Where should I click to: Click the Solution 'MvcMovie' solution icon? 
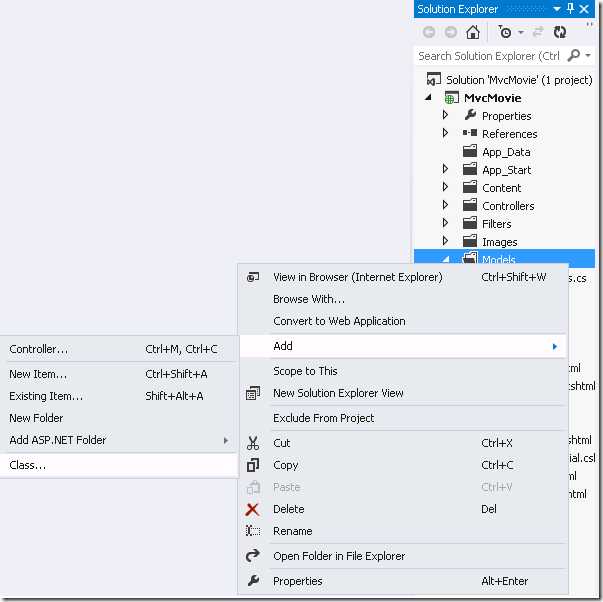(x=433, y=79)
